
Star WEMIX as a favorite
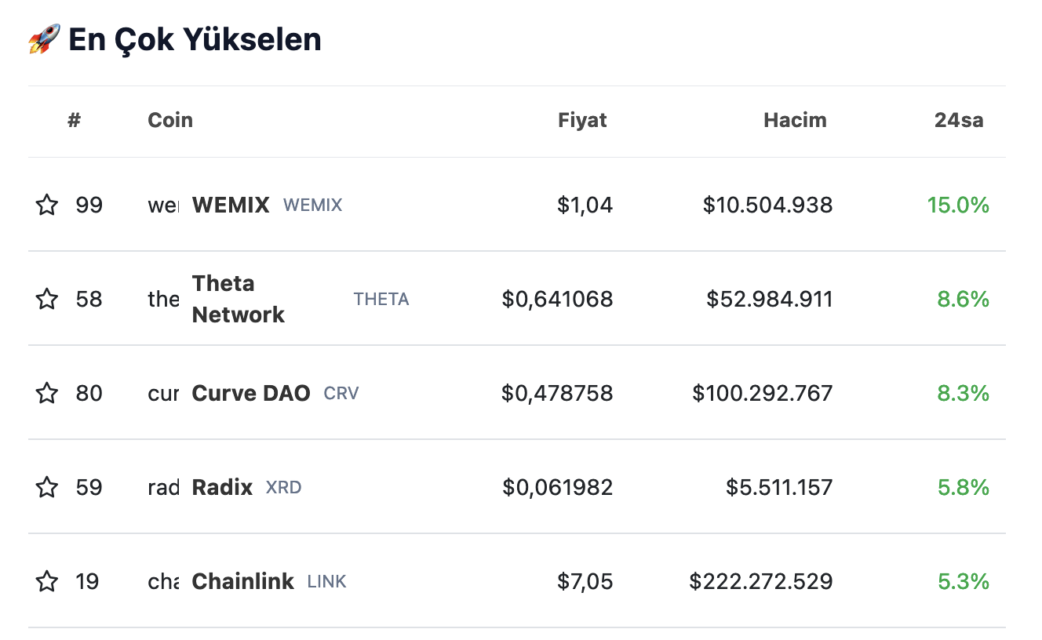pyautogui.click(x=47, y=205)
